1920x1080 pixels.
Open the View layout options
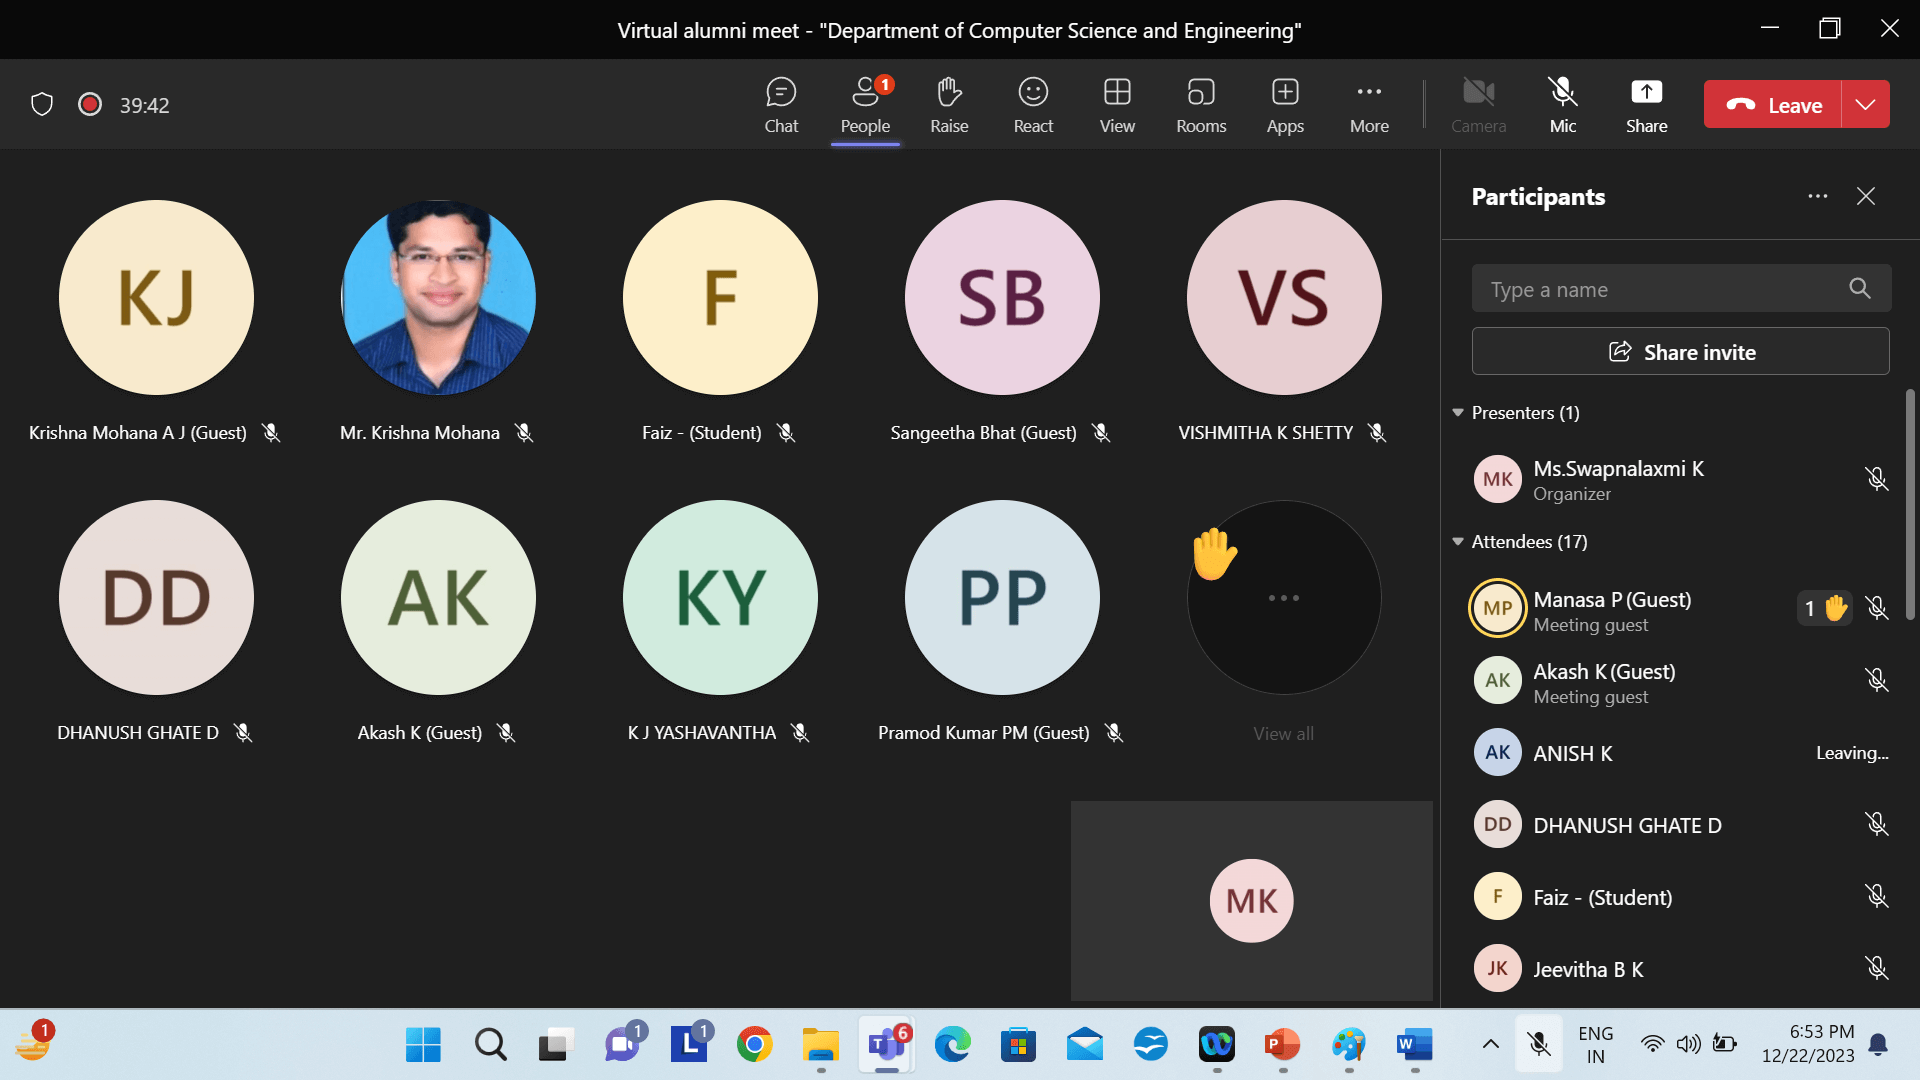1116,105
